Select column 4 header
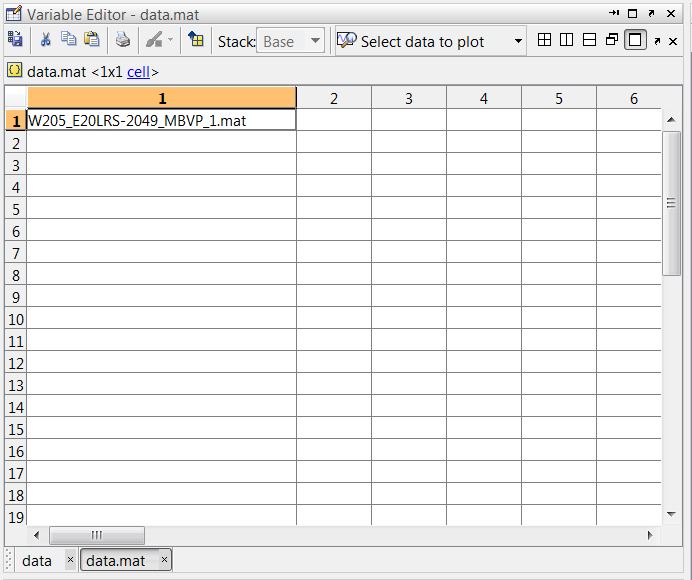 coord(484,98)
